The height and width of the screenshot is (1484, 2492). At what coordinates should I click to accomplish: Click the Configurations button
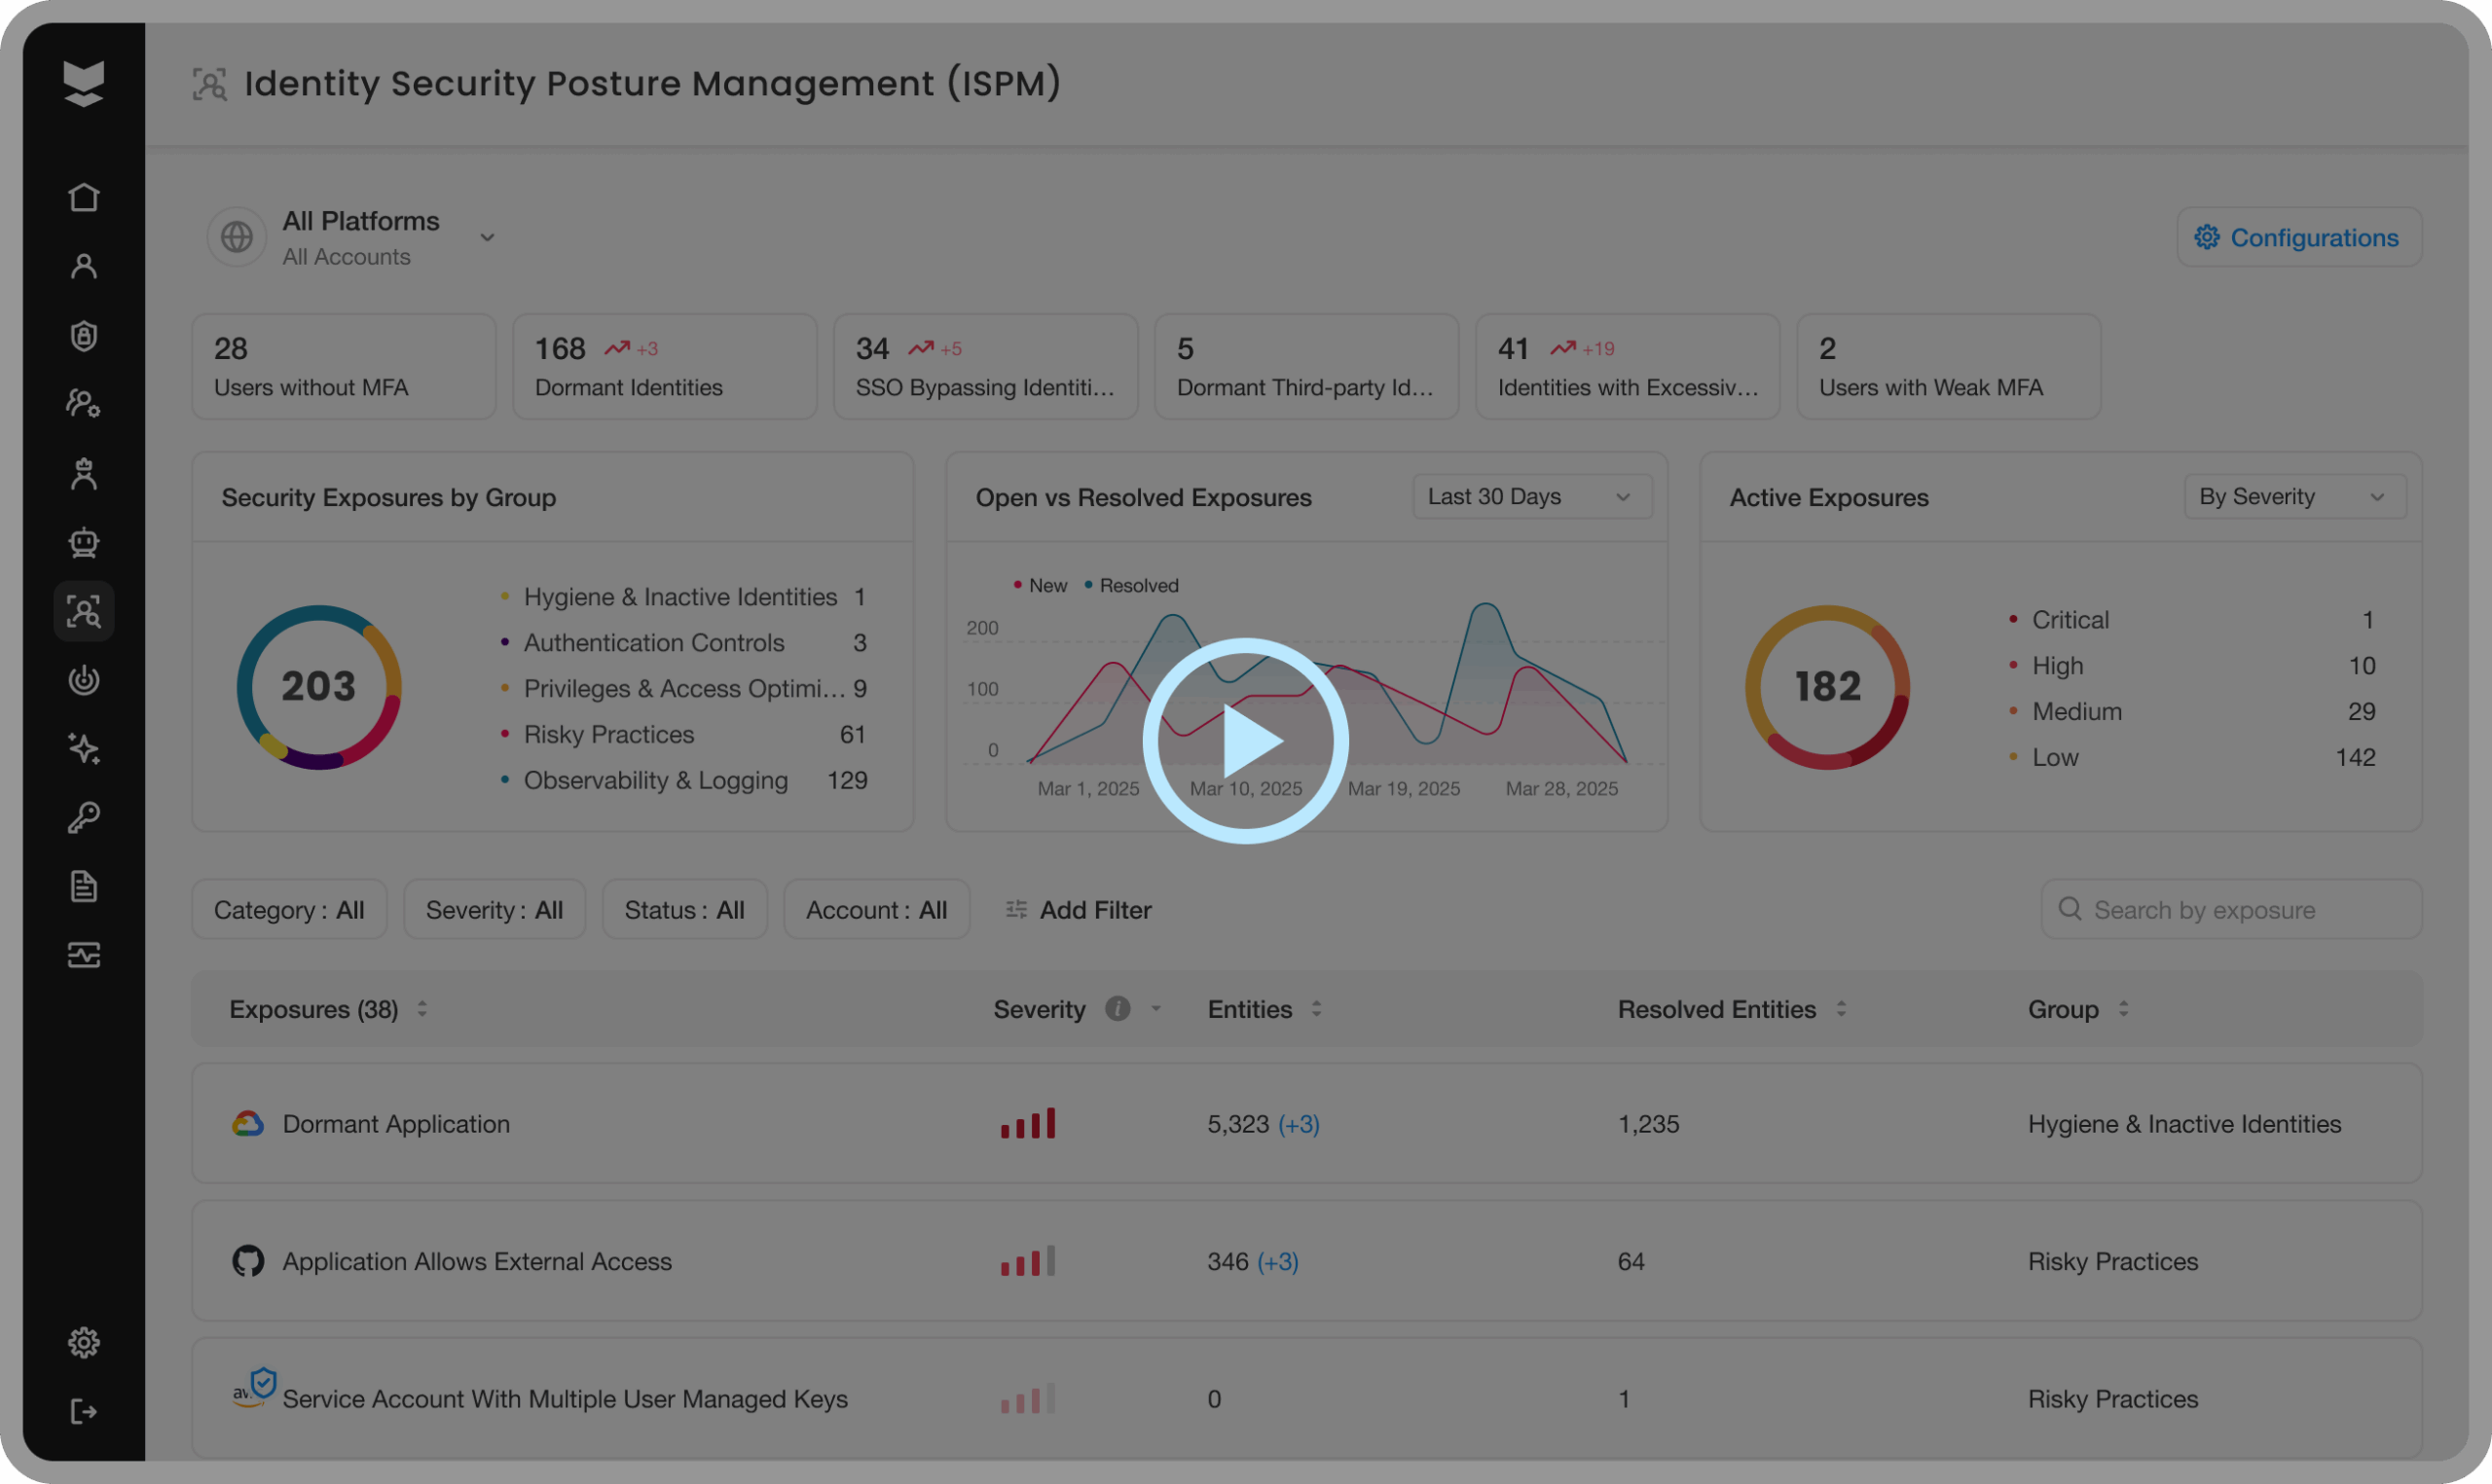point(2298,237)
